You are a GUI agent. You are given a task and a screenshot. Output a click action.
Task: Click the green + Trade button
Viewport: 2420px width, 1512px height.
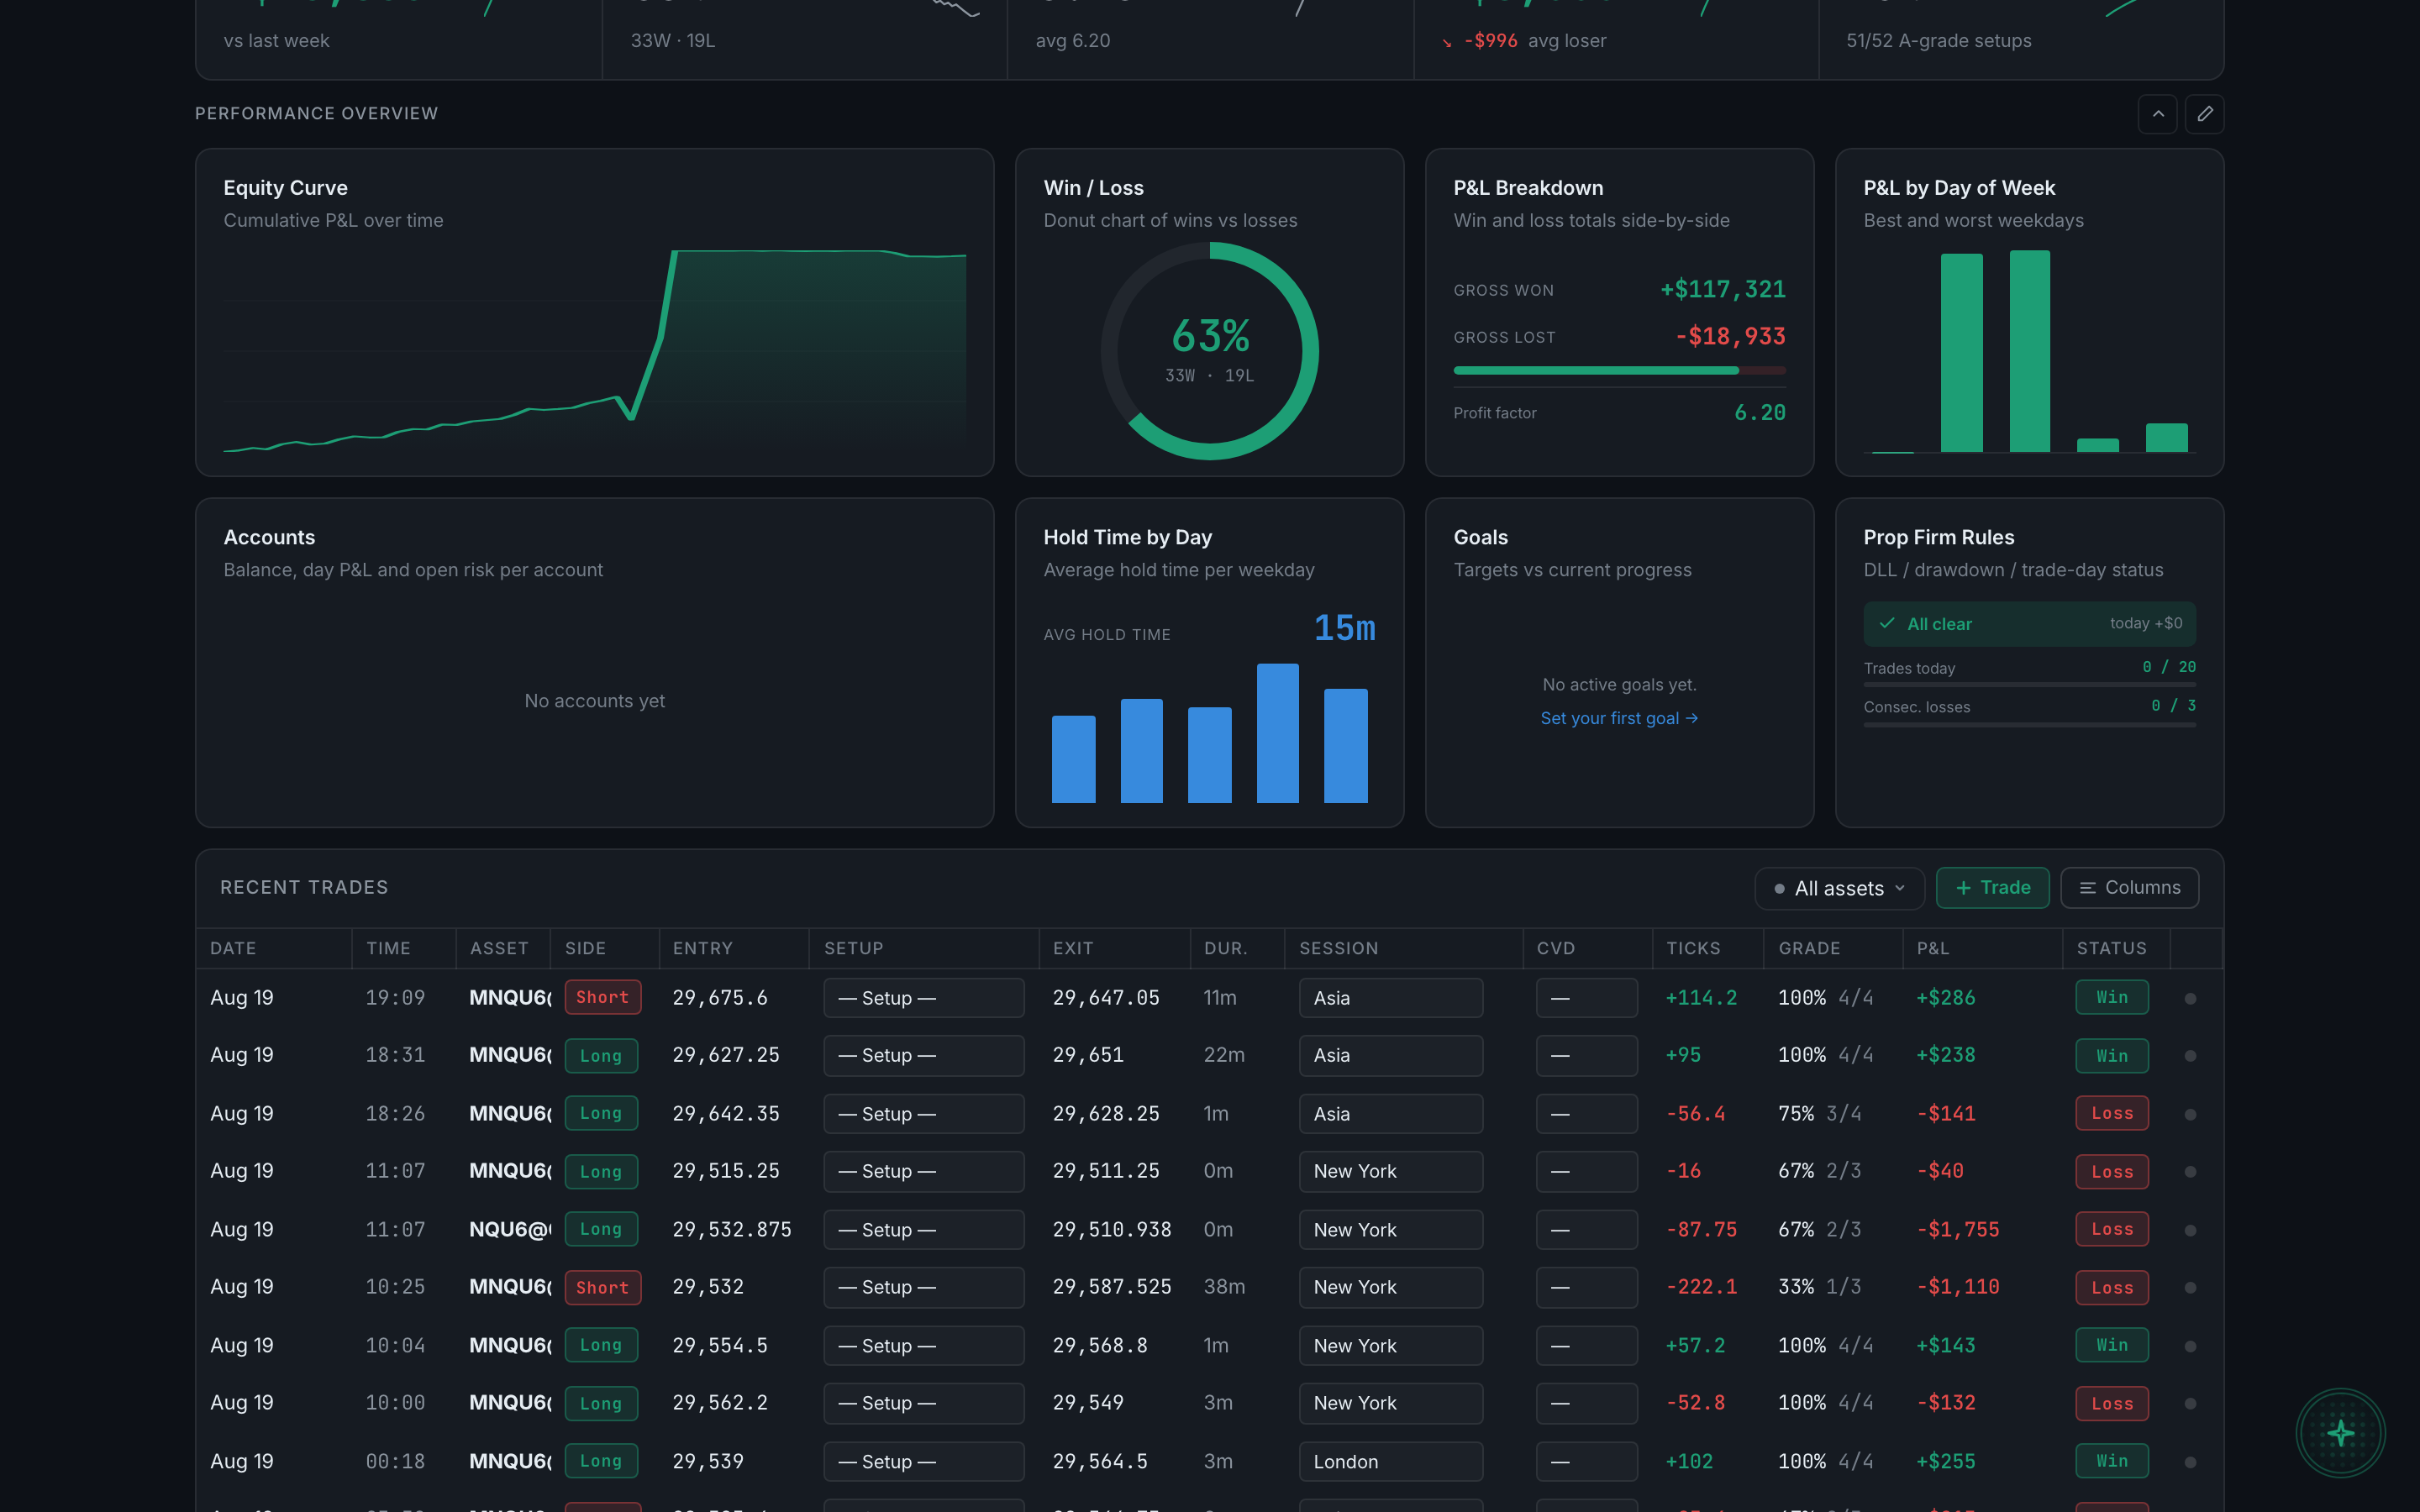tap(1992, 888)
